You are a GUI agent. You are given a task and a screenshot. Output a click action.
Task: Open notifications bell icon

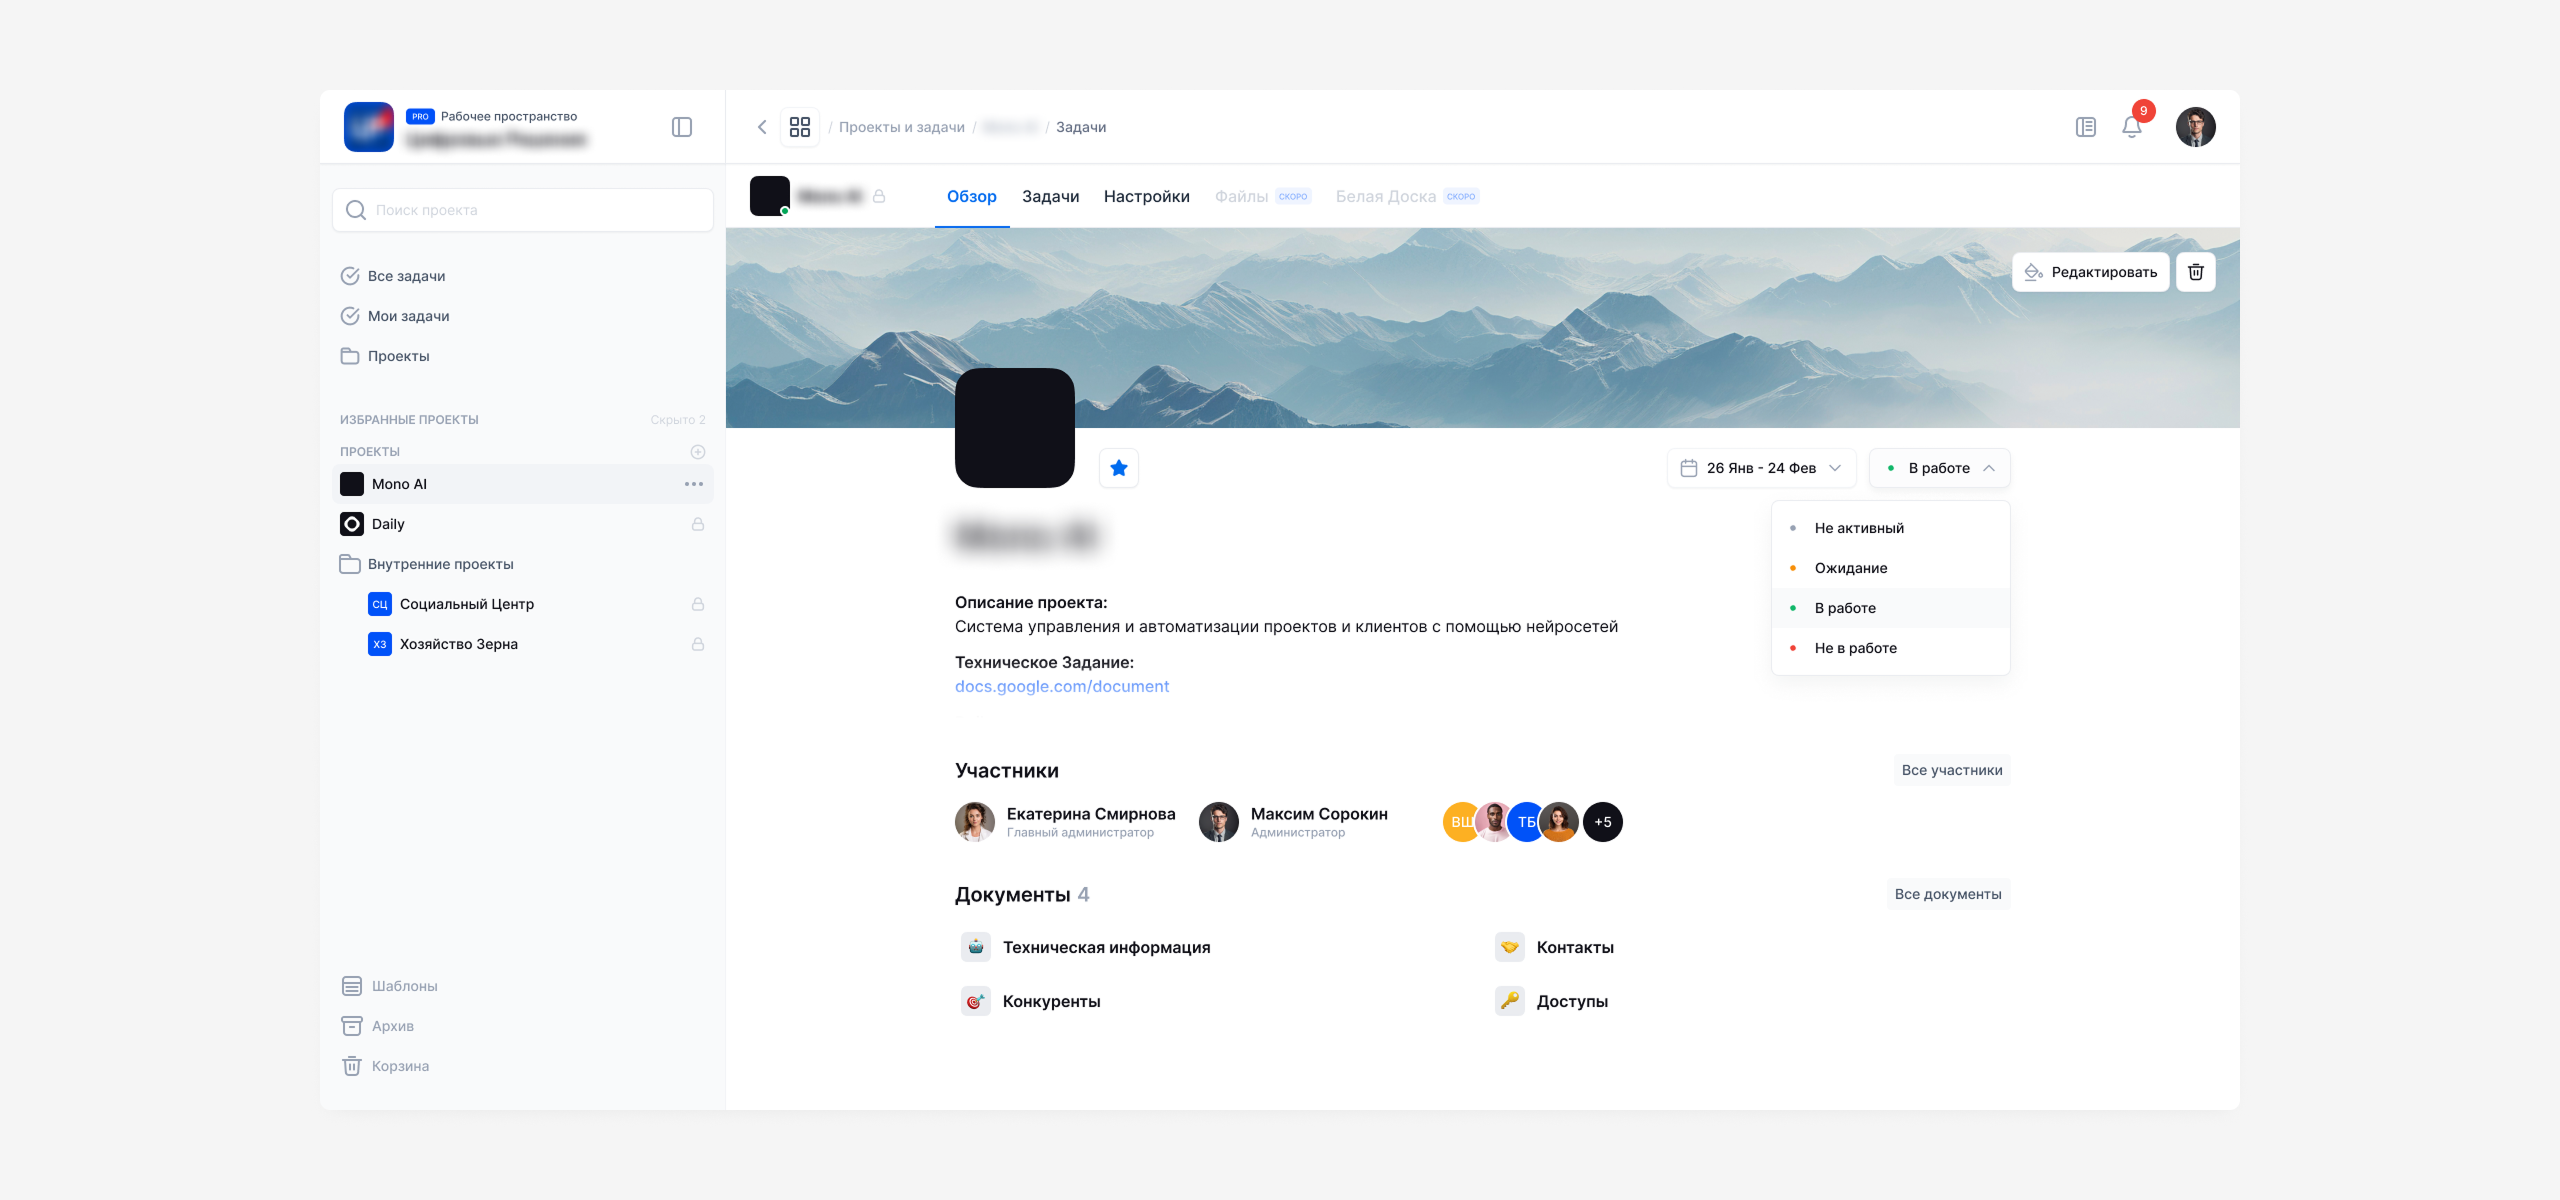(2131, 127)
